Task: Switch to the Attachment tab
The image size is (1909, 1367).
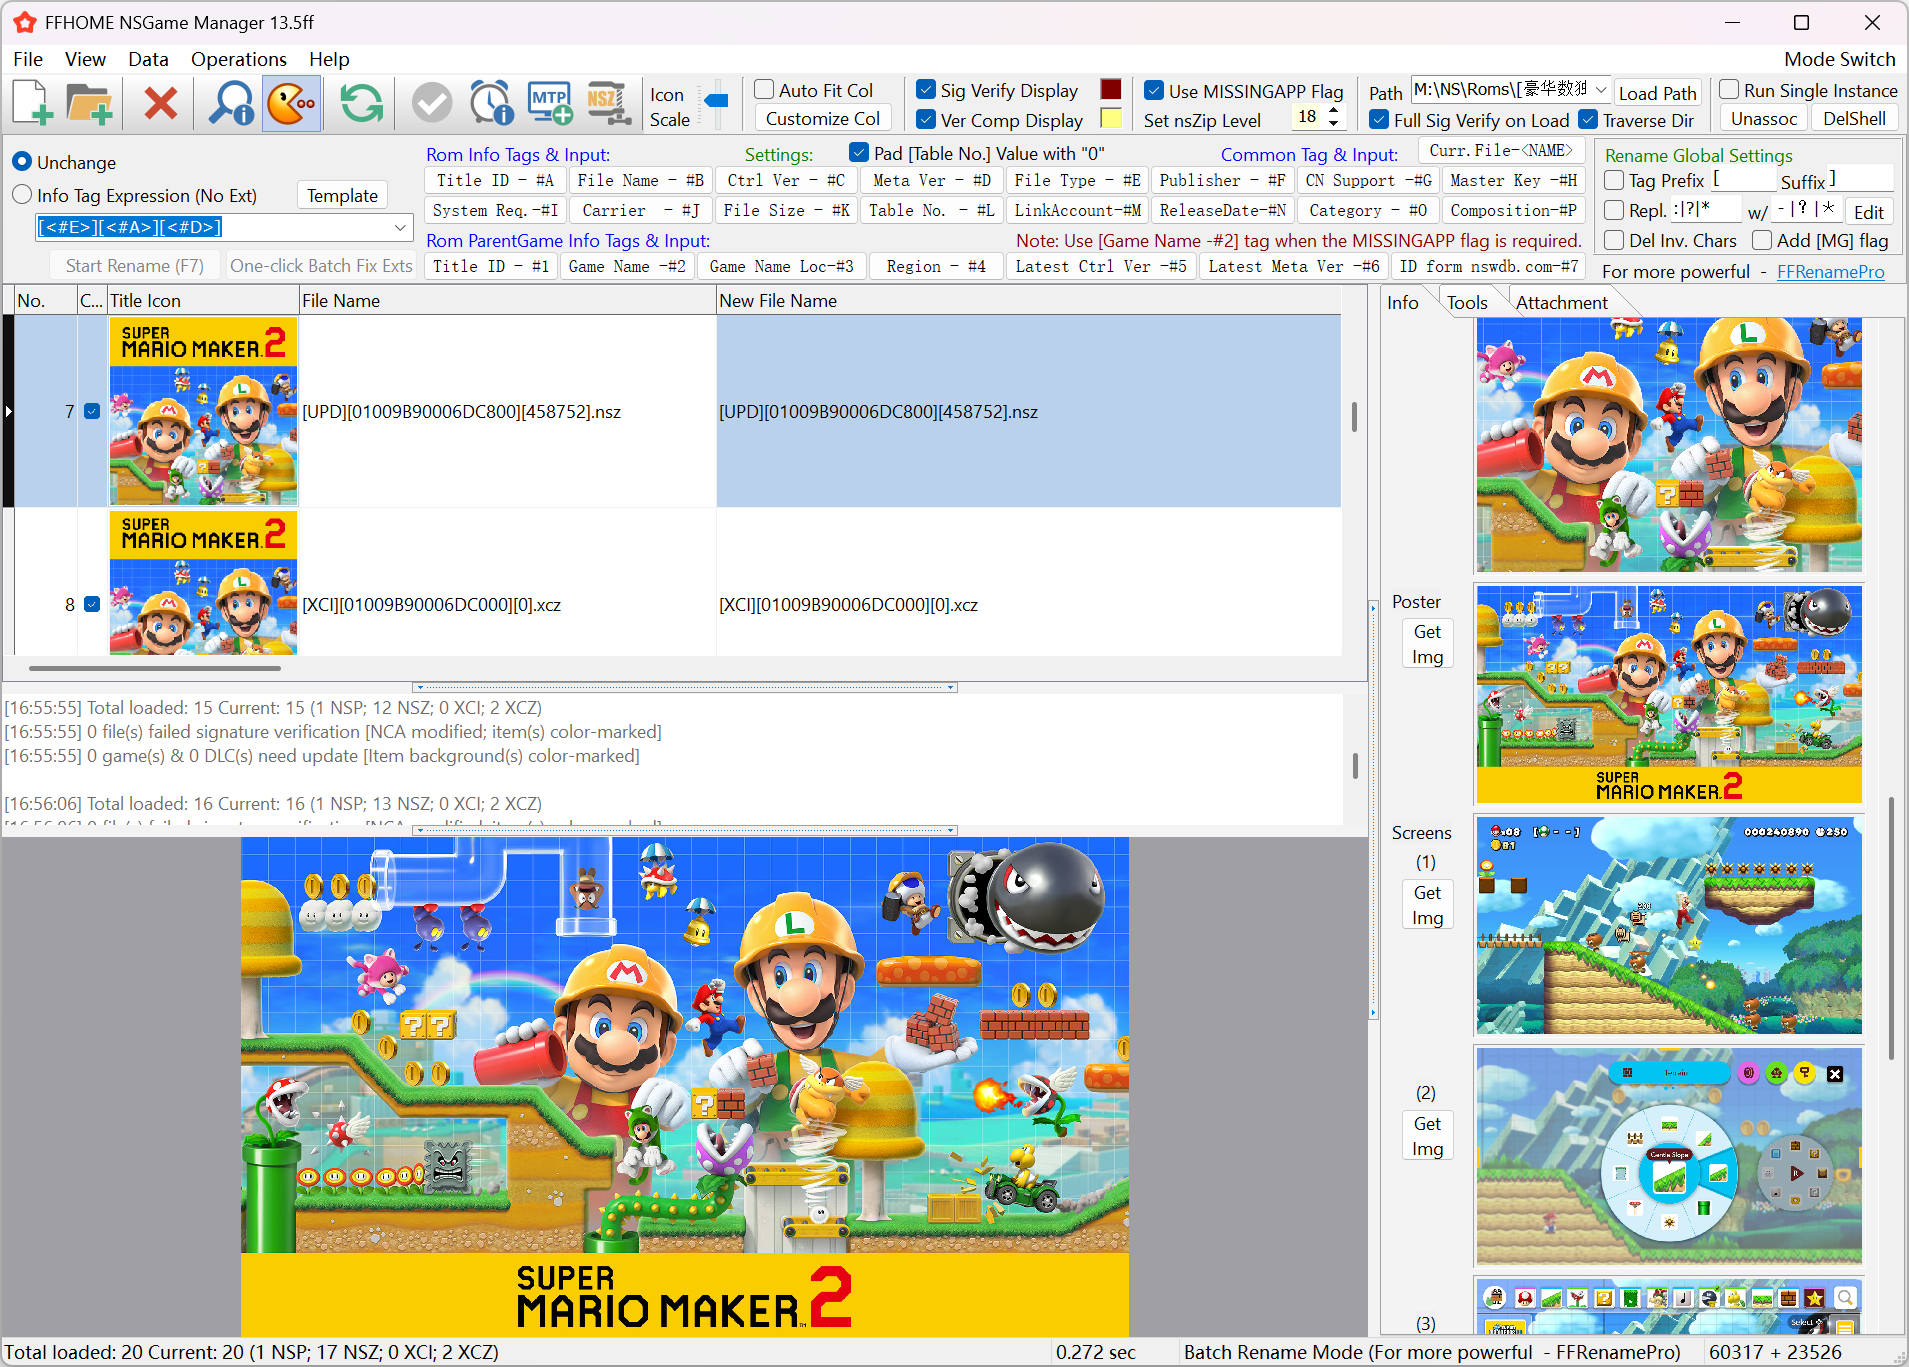Action: pyautogui.click(x=1561, y=302)
